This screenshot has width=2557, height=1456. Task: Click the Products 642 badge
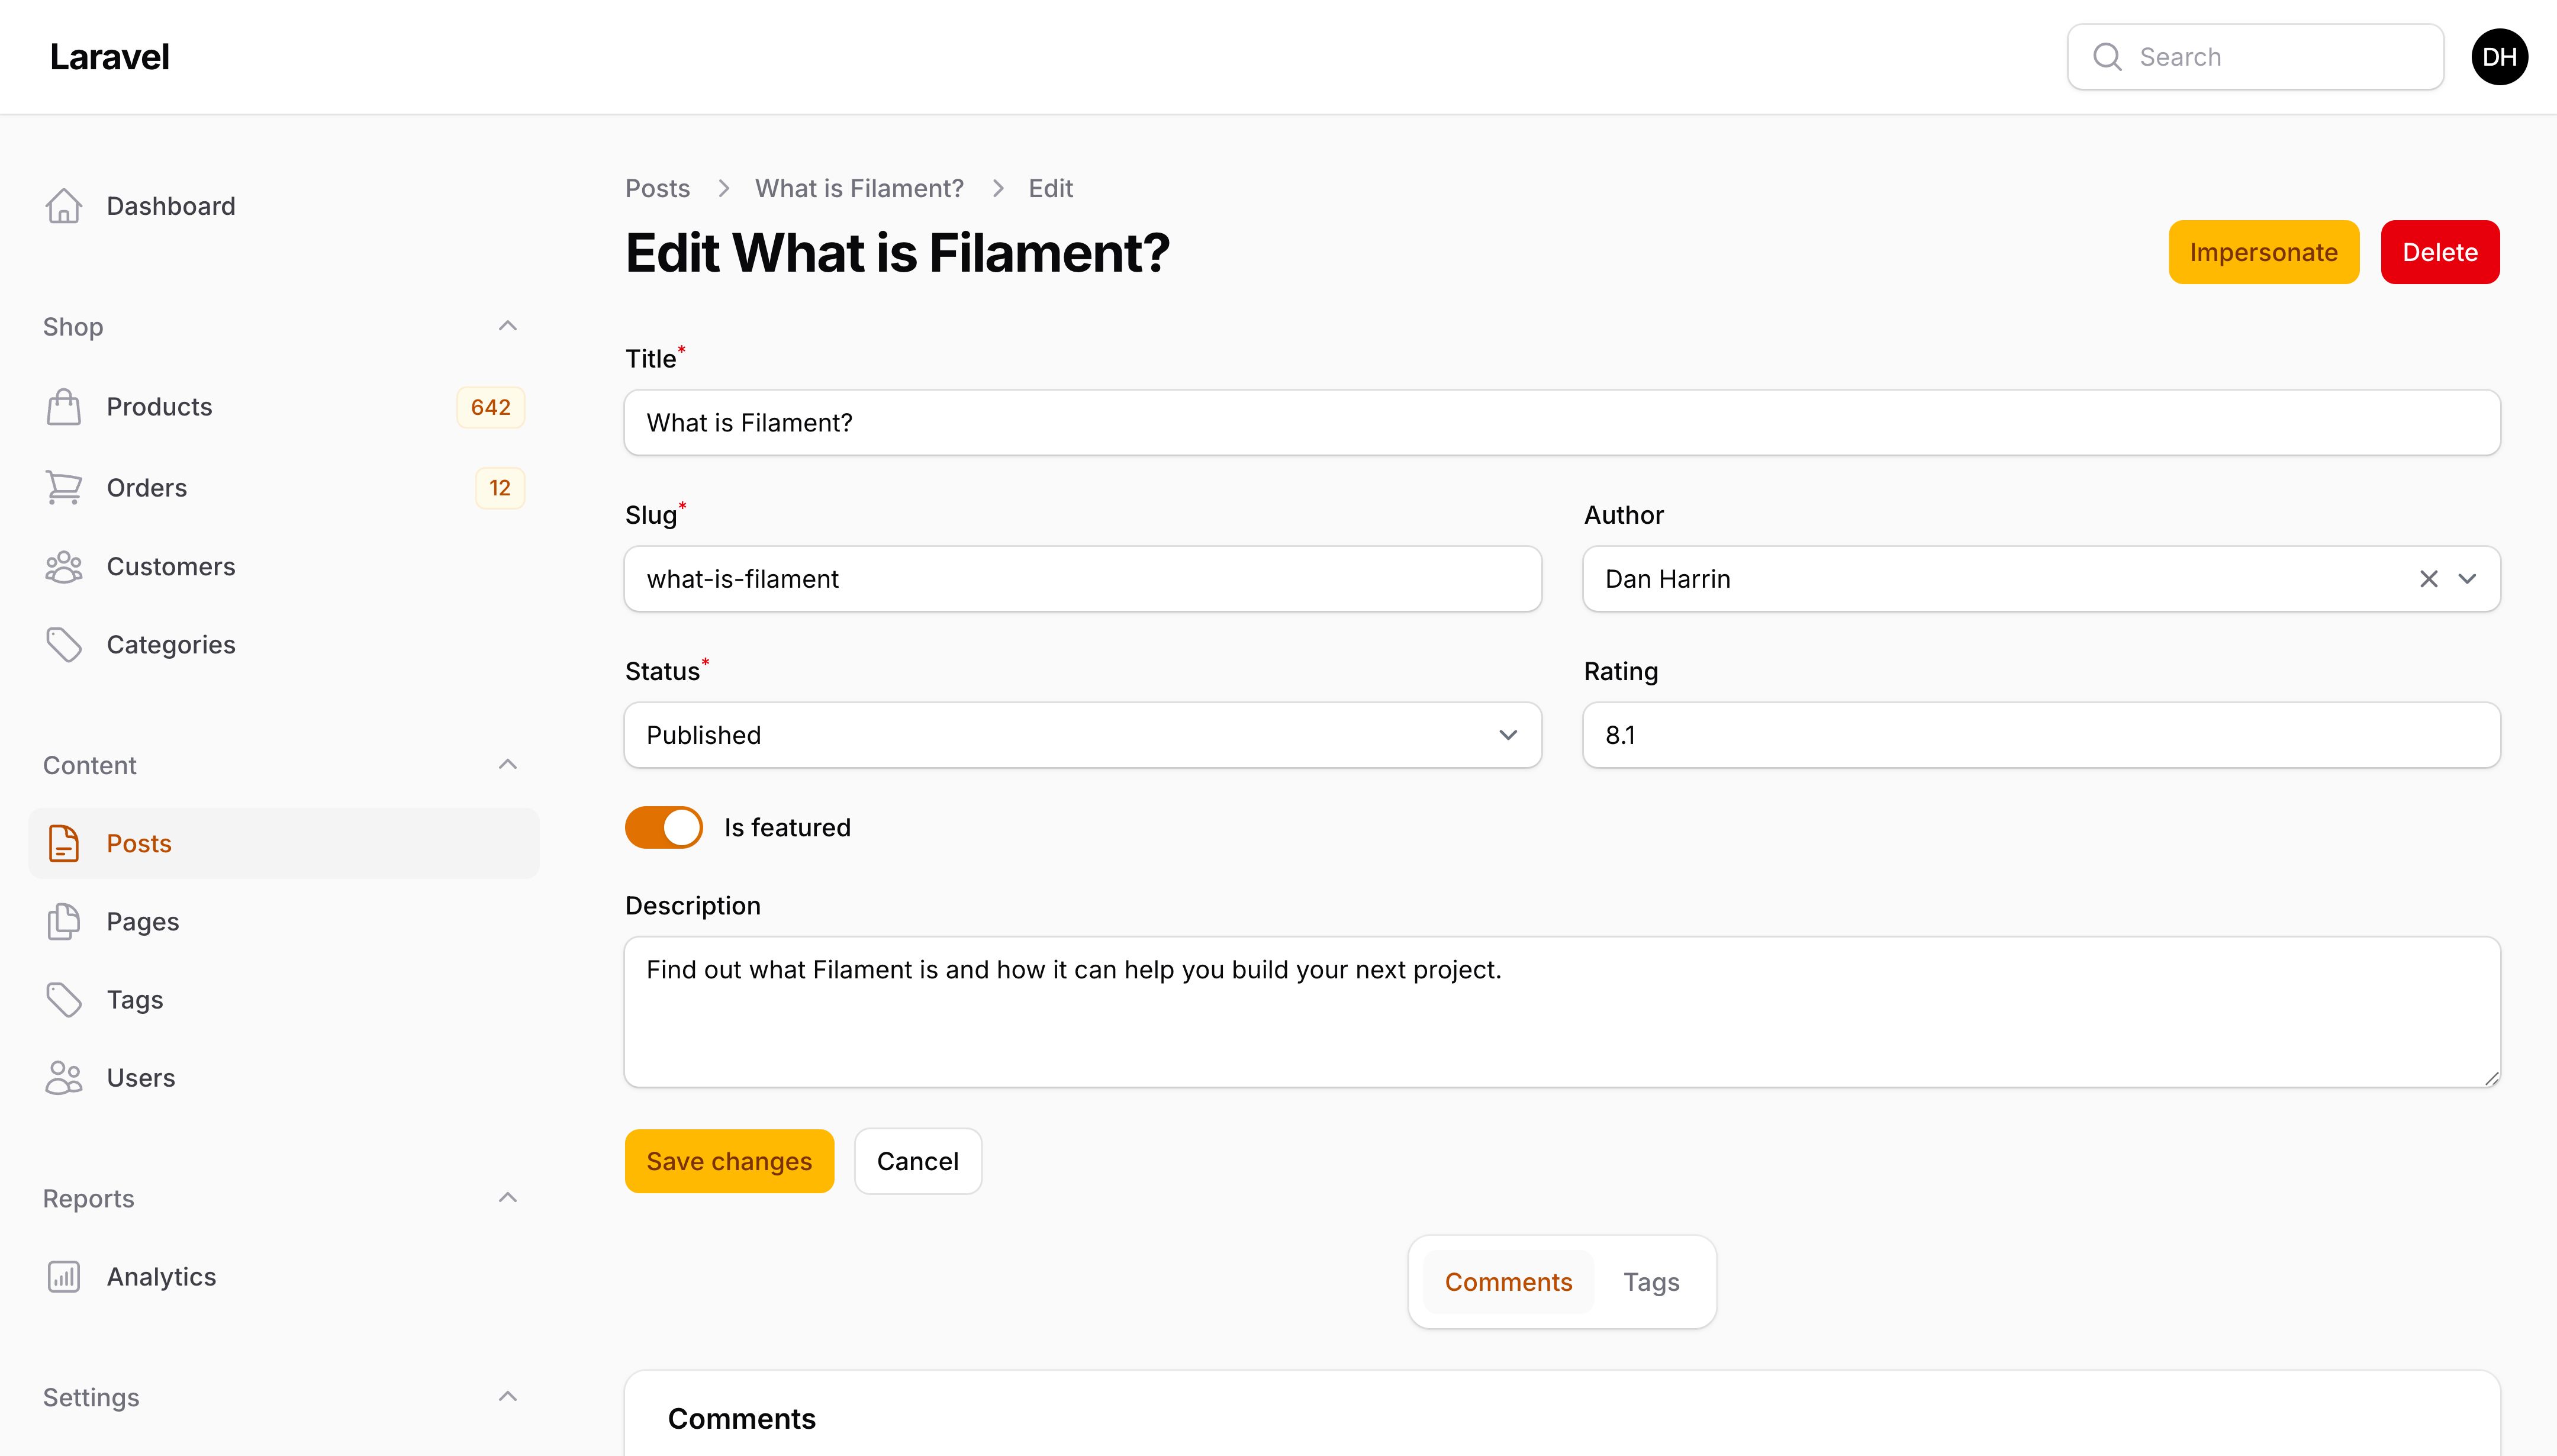point(491,408)
